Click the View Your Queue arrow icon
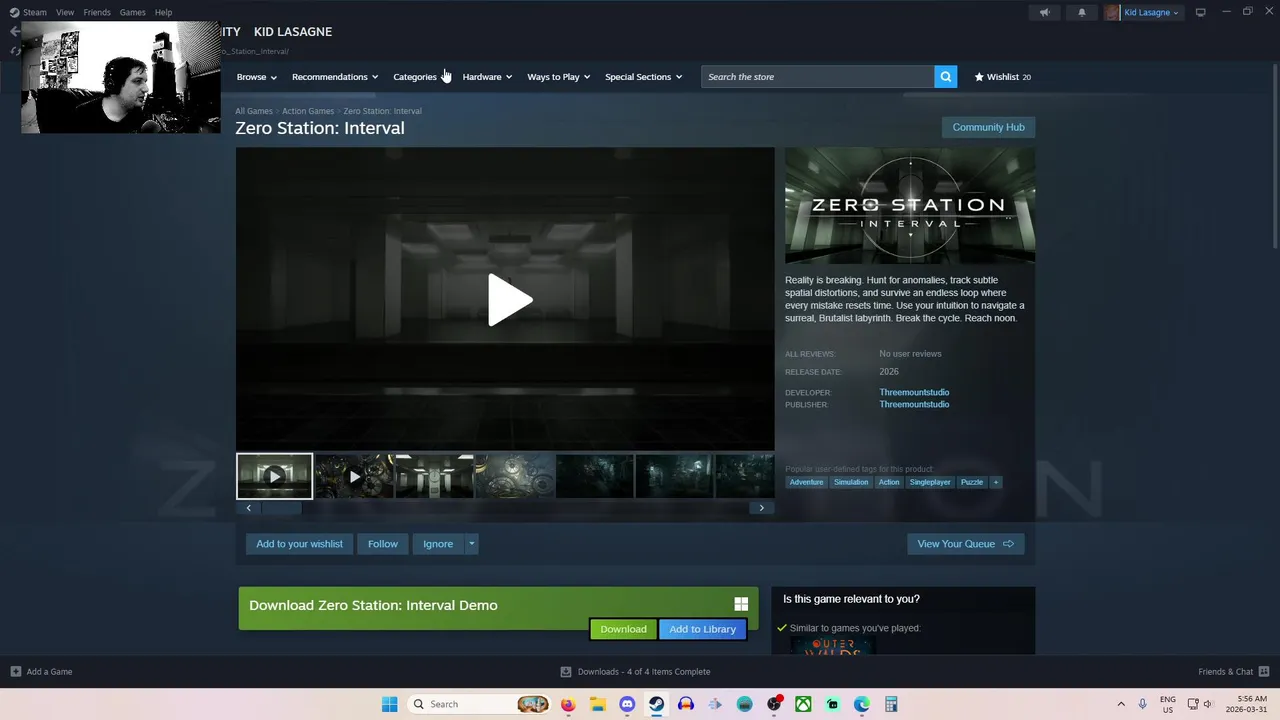 [x=1008, y=544]
